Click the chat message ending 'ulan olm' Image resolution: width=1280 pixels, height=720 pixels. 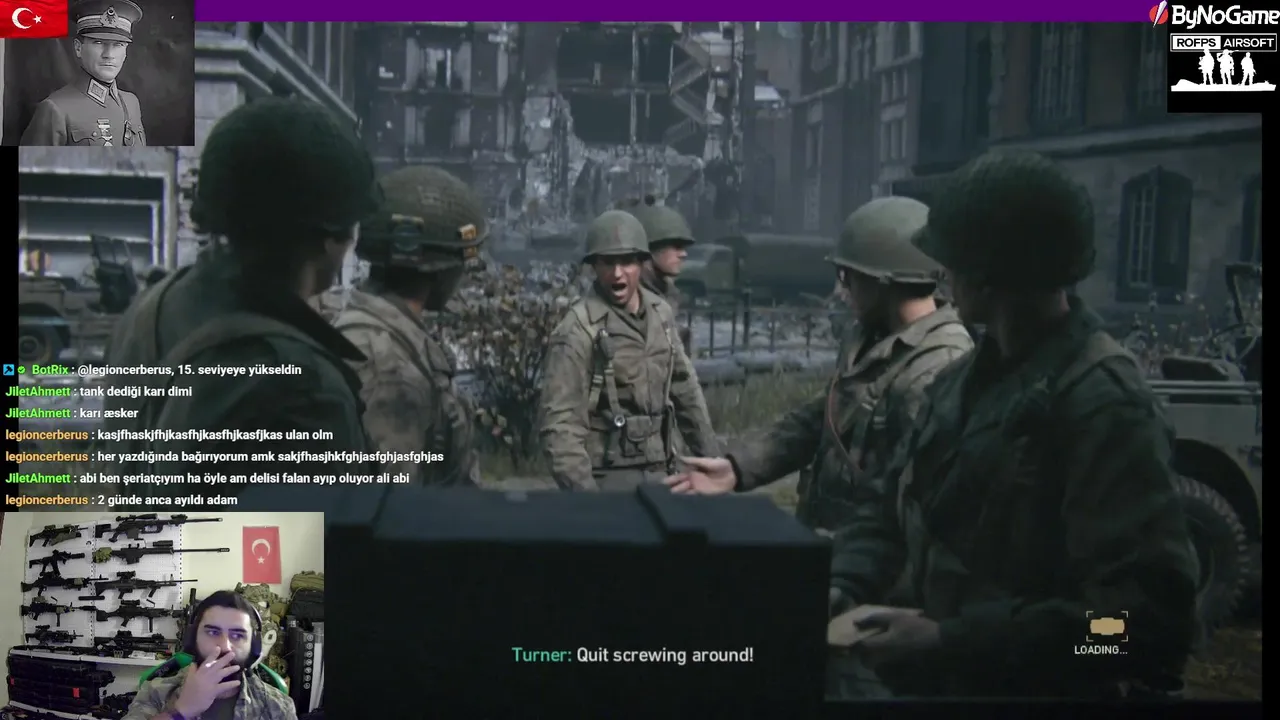(x=215, y=435)
